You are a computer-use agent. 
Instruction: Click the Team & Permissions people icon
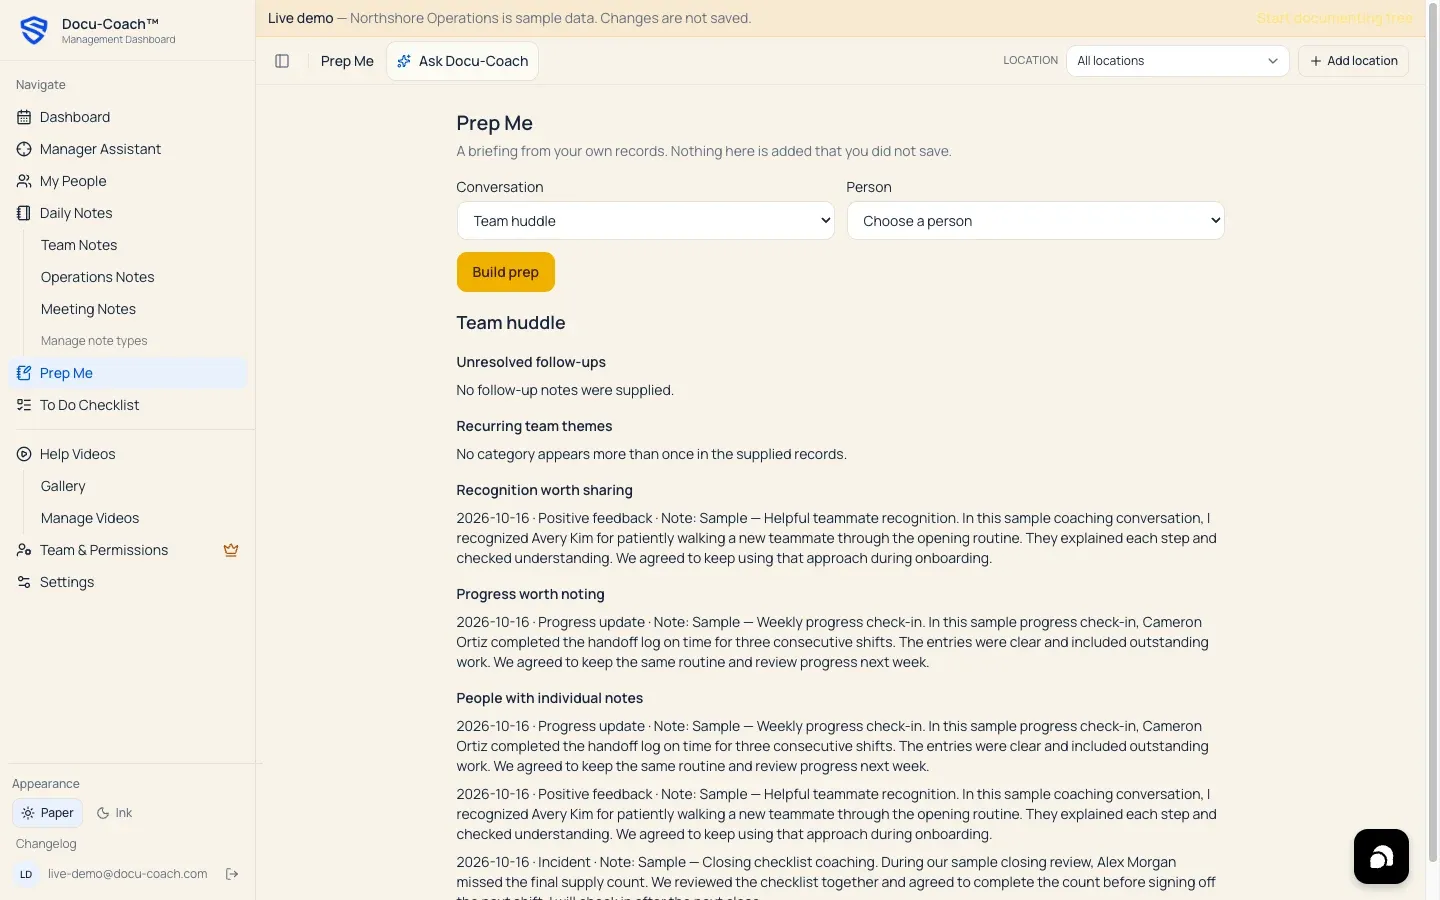coord(24,550)
